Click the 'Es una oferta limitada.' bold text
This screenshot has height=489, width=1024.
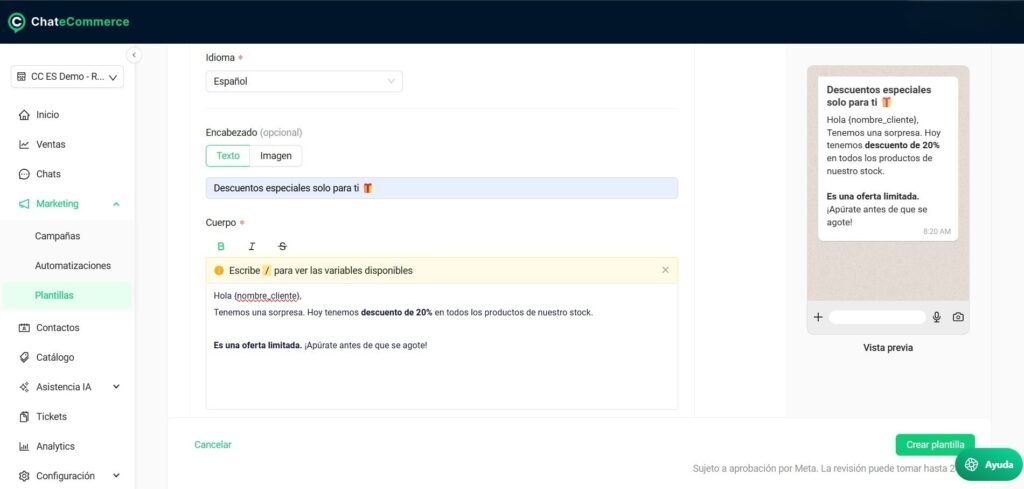pos(257,345)
